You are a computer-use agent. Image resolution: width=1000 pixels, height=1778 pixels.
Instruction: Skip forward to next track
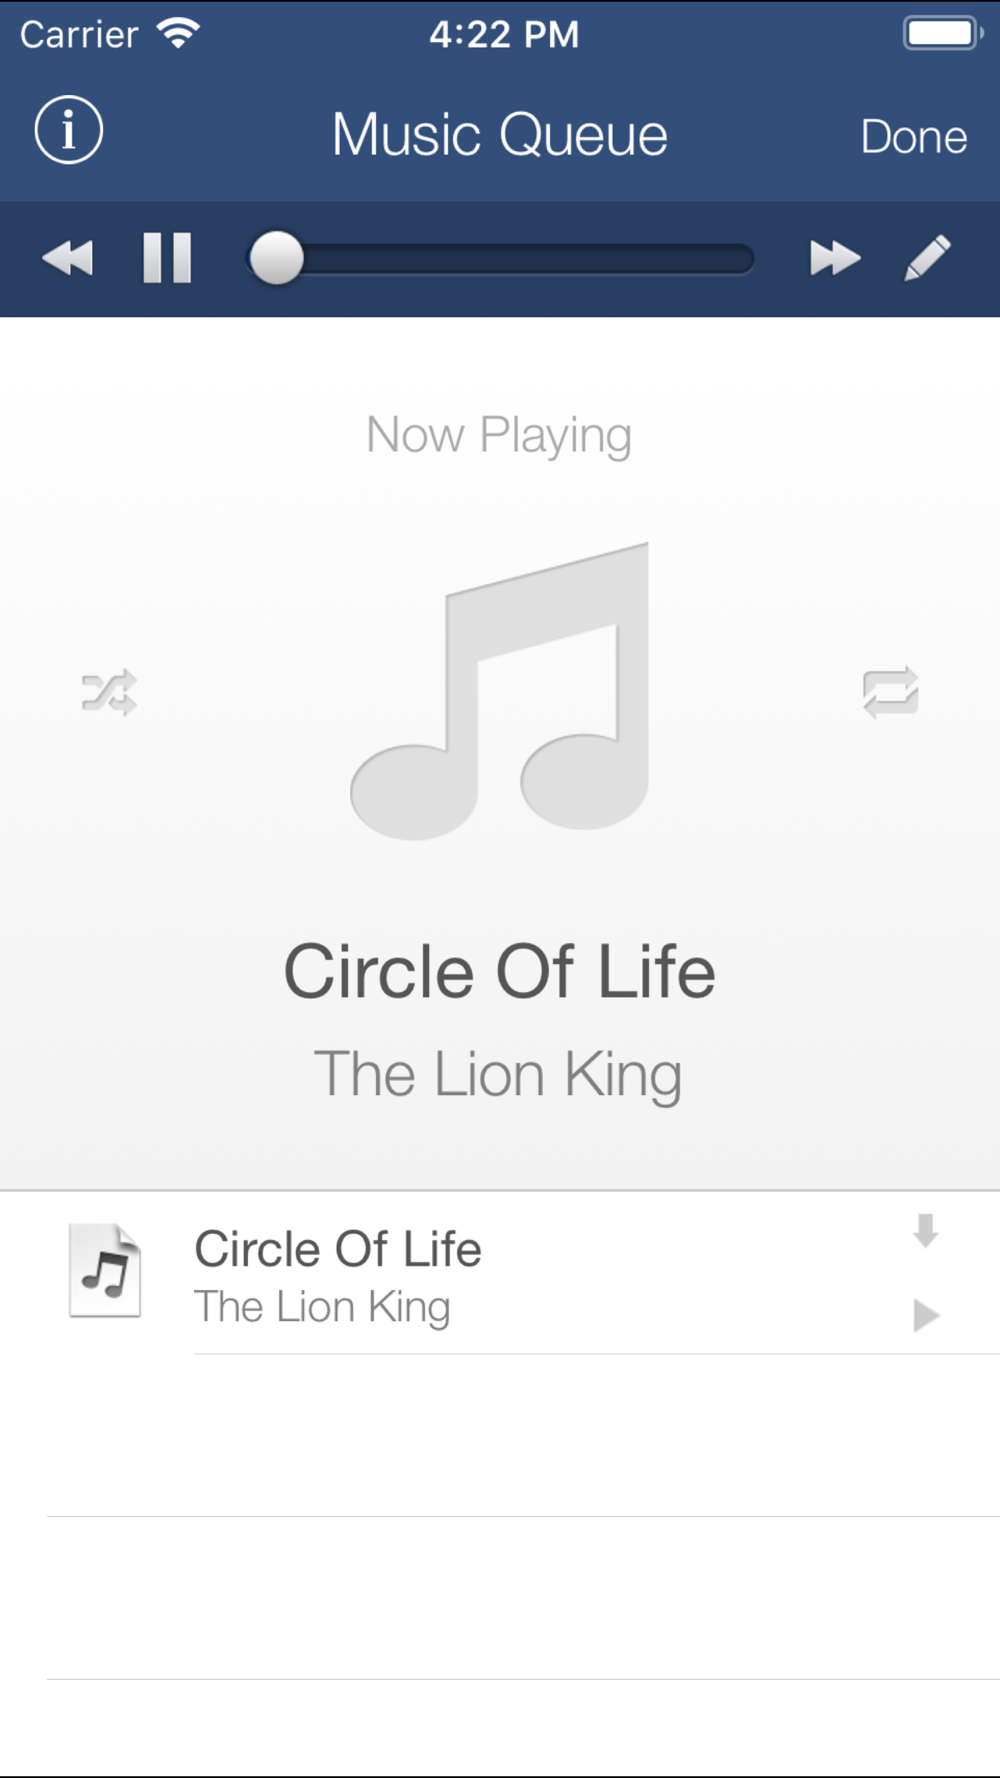[835, 258]
